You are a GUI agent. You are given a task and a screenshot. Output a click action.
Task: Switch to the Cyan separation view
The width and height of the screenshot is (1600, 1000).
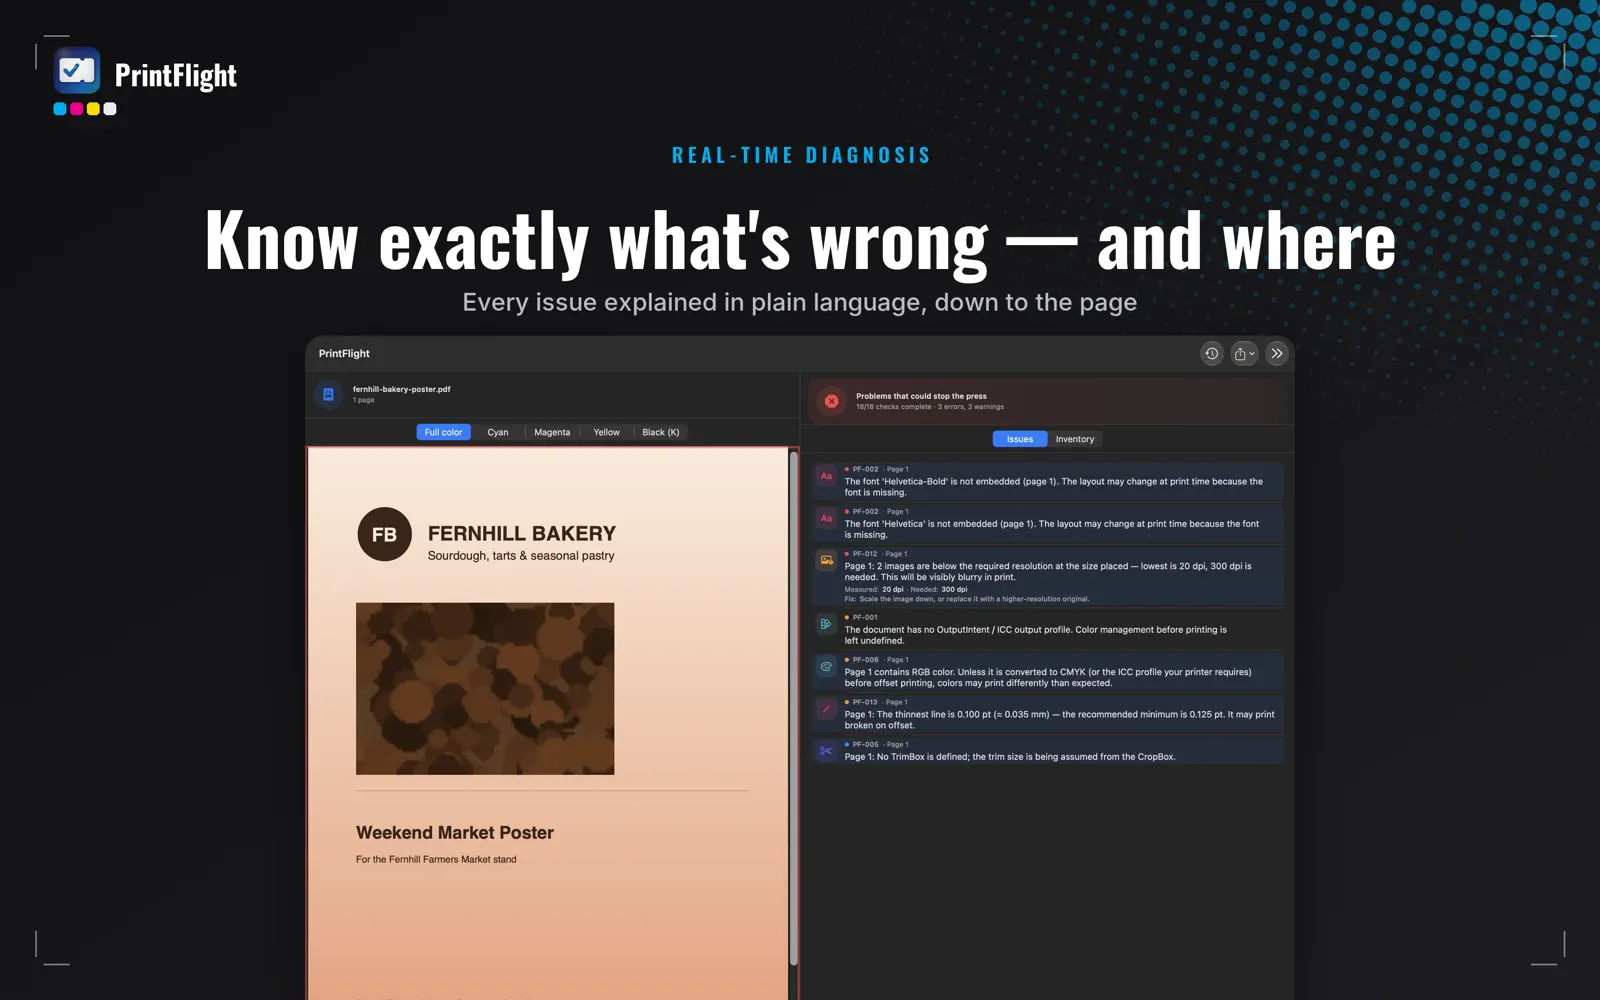click(x=498, y=432)
